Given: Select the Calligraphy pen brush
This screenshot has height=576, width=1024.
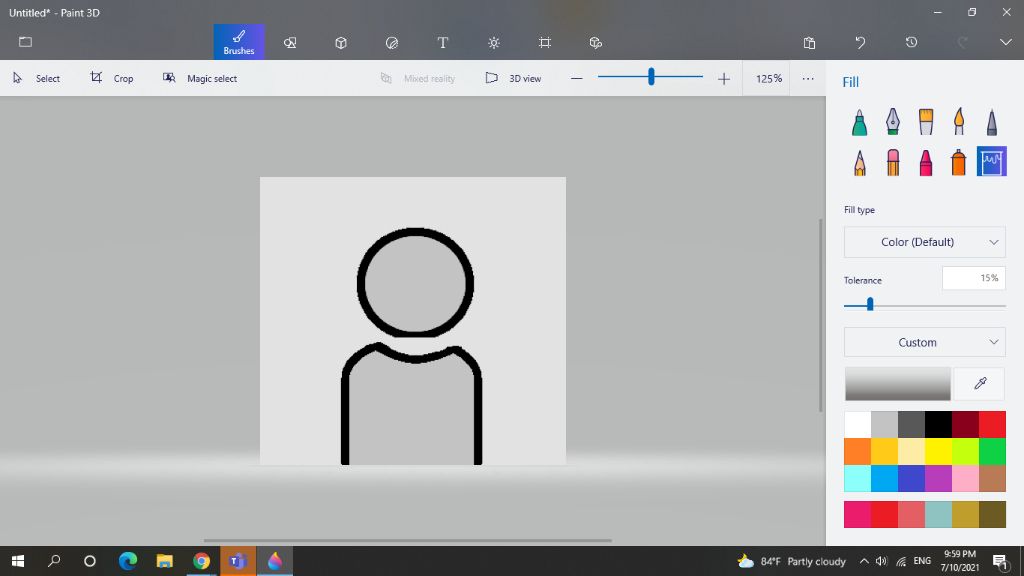Looking at the screenshot, I should [x=893, y=120].
